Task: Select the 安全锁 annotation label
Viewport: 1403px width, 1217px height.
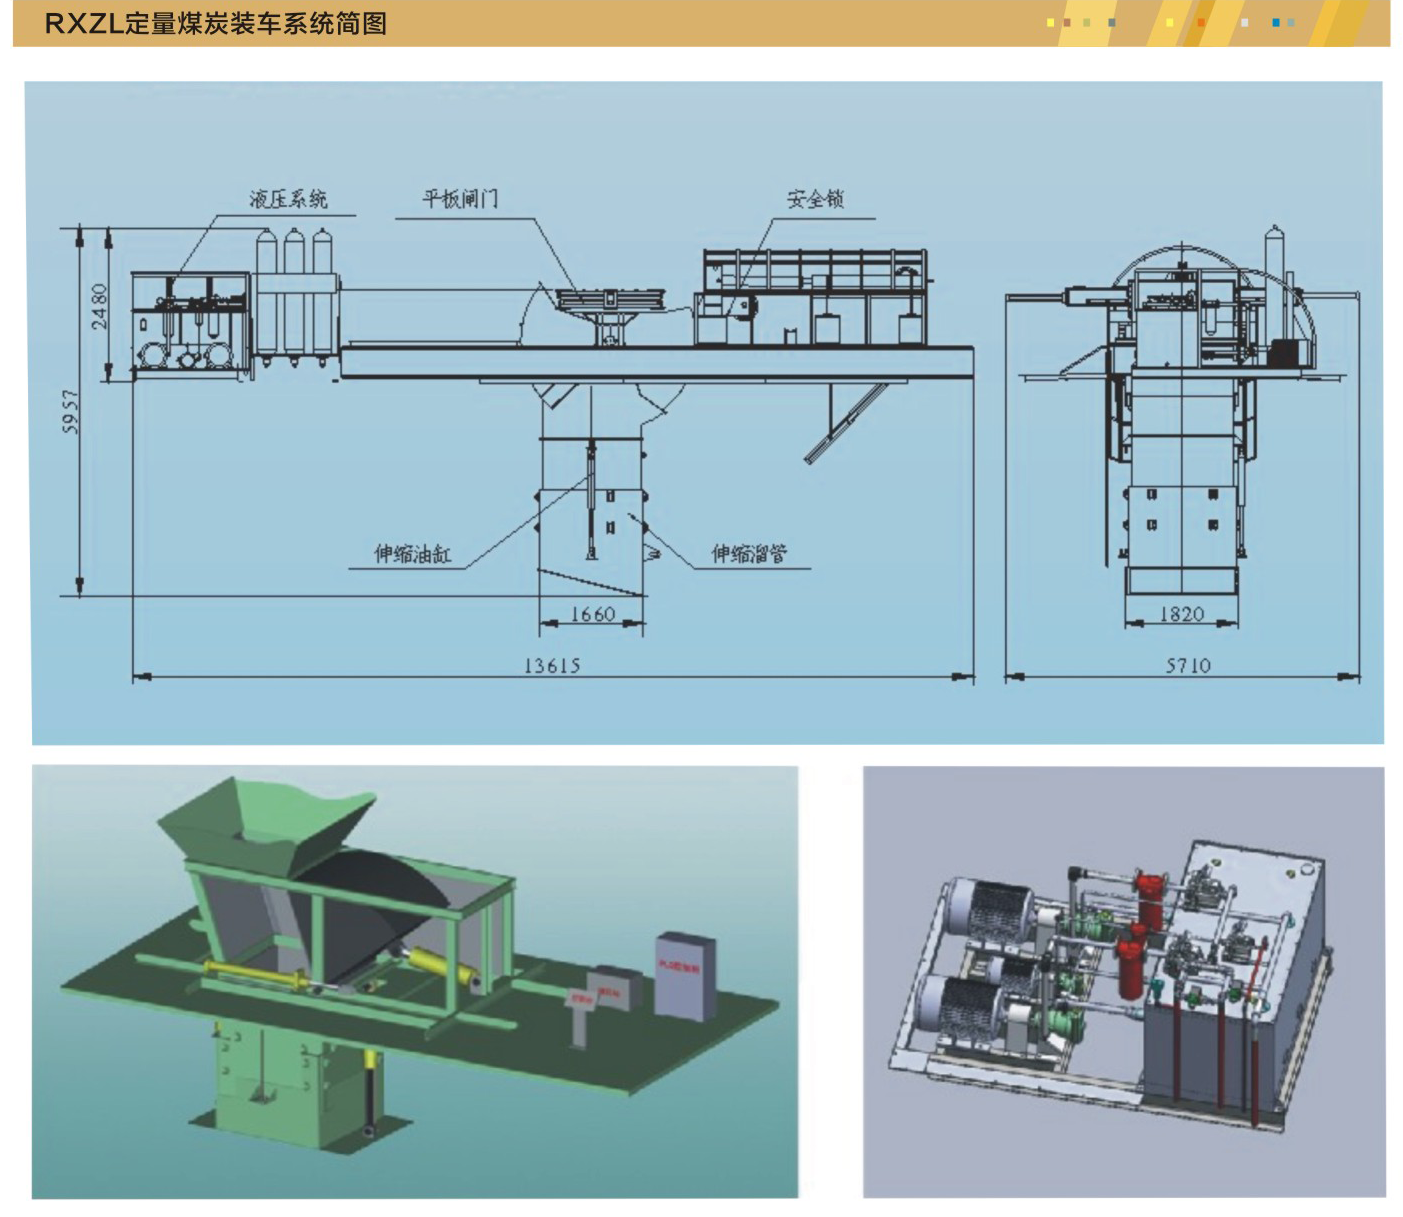Action: coord(815,199)
